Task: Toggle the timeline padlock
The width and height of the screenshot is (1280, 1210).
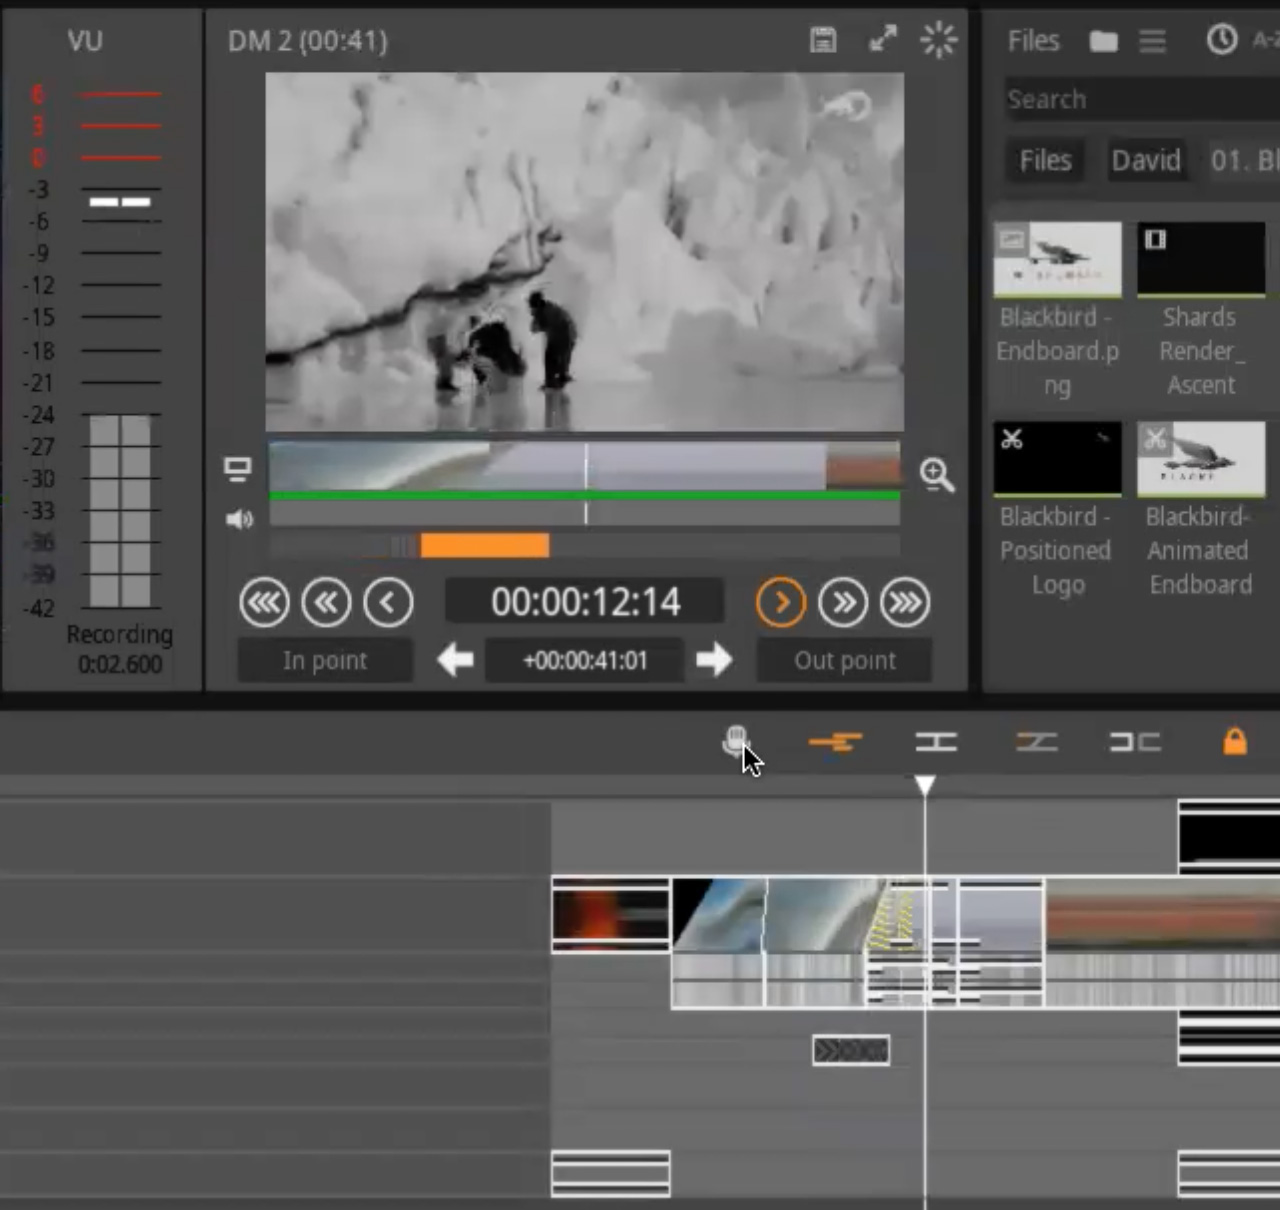Action: point(1235,741)
